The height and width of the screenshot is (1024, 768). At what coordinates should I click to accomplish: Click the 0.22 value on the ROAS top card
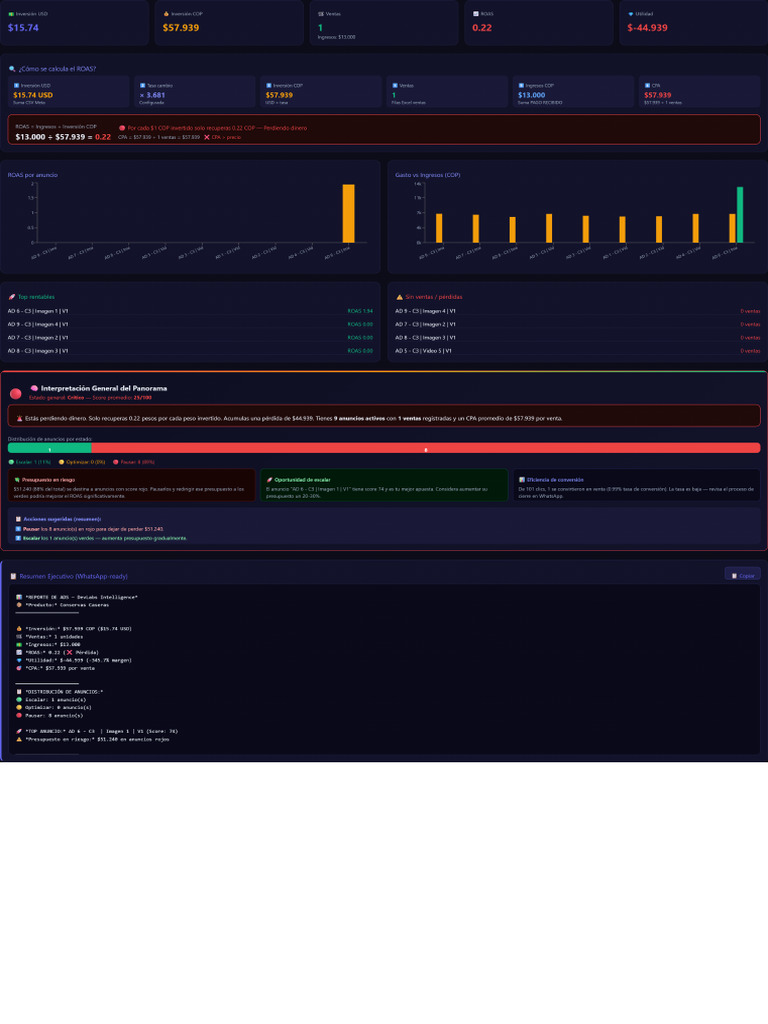[x=482, y=27]
